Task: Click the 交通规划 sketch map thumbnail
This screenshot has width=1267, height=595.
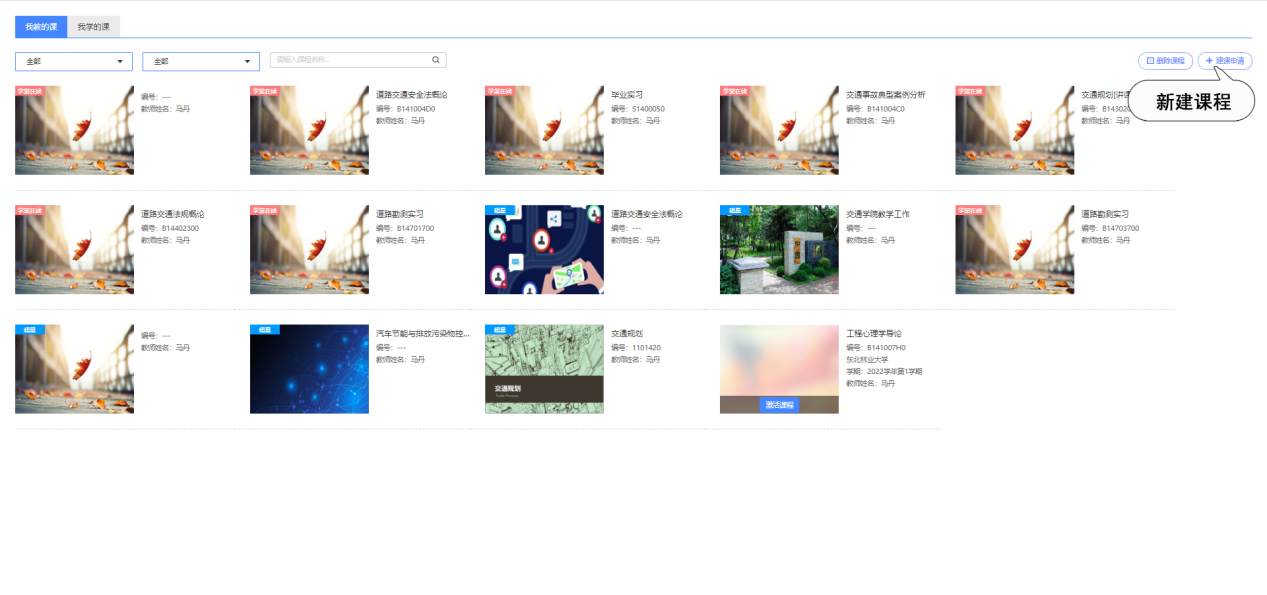Action: (x=544, y=369)
